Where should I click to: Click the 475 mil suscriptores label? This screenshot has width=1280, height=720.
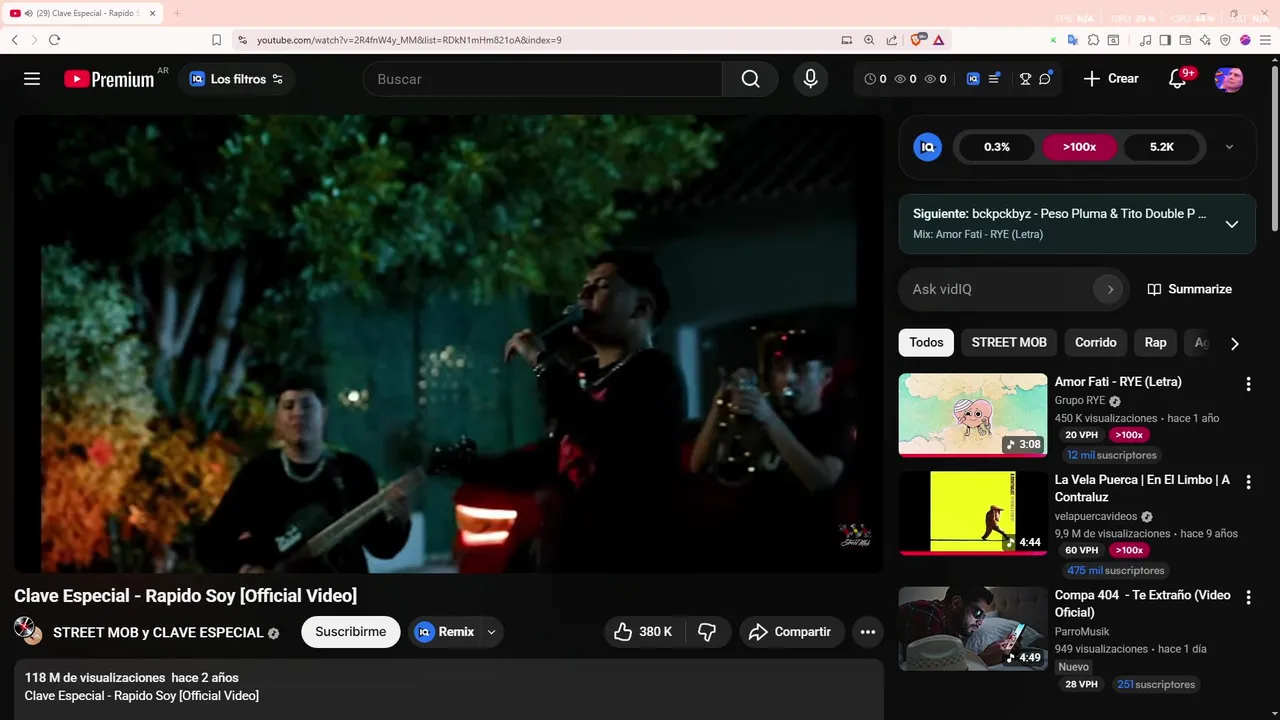coord(1115,570)
